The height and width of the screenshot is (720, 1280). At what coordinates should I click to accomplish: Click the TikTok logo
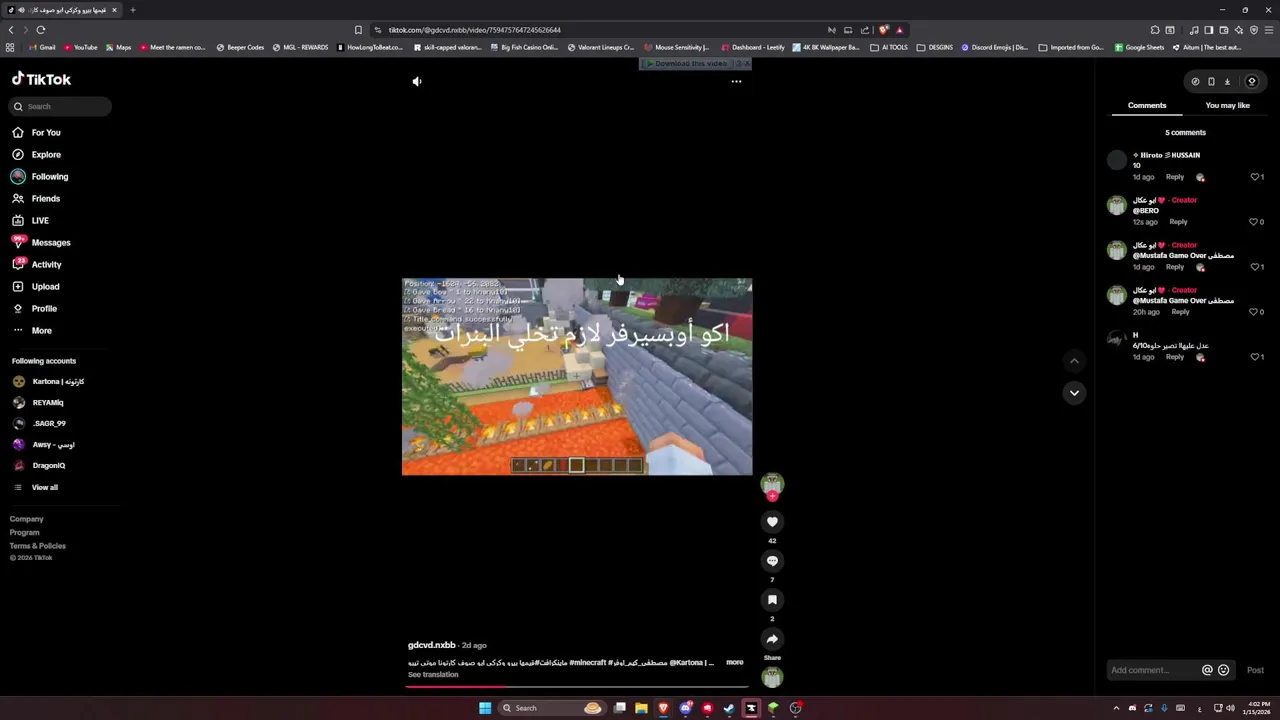41,79
